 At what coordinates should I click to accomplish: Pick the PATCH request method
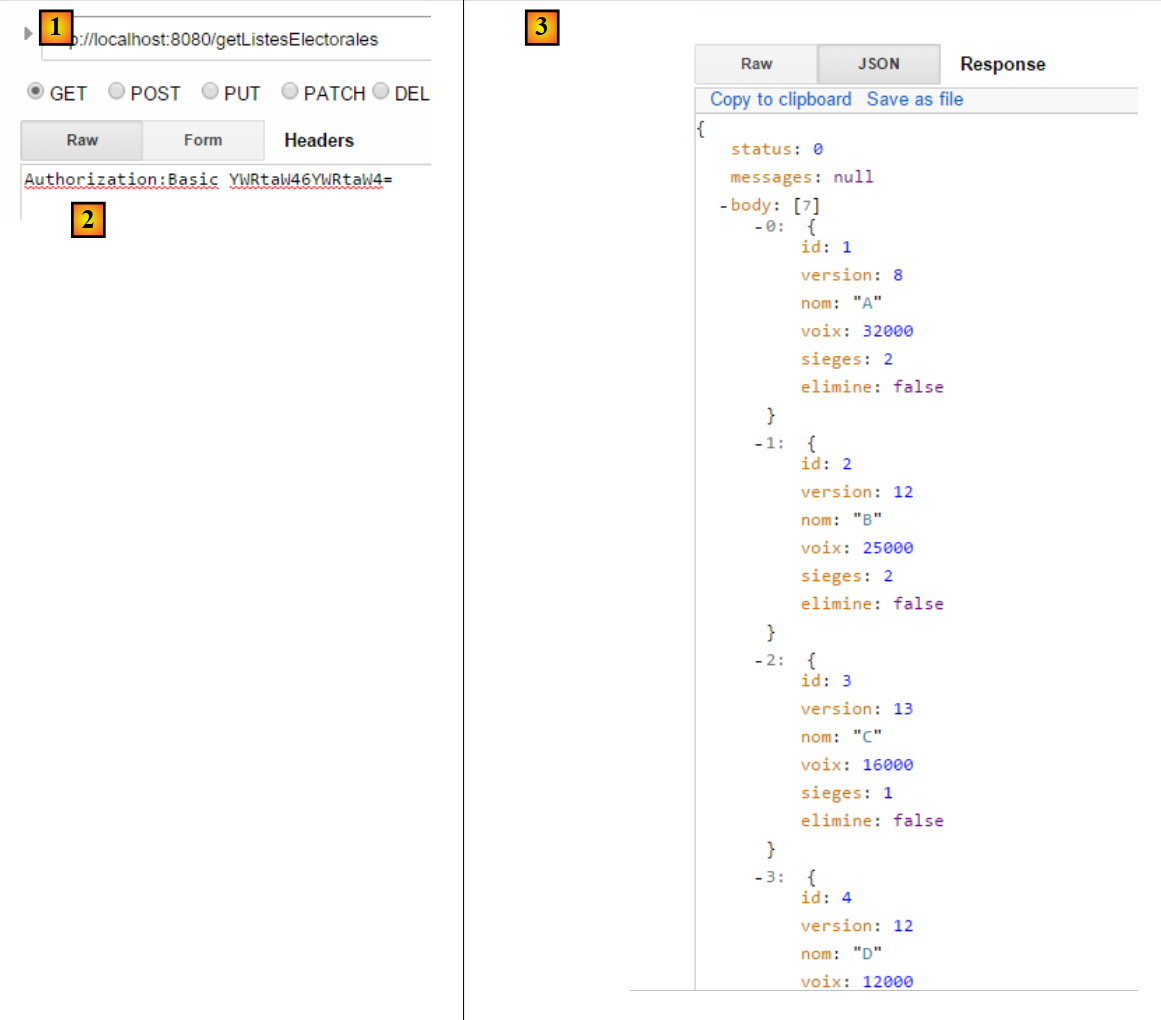[x=290, y=92]
